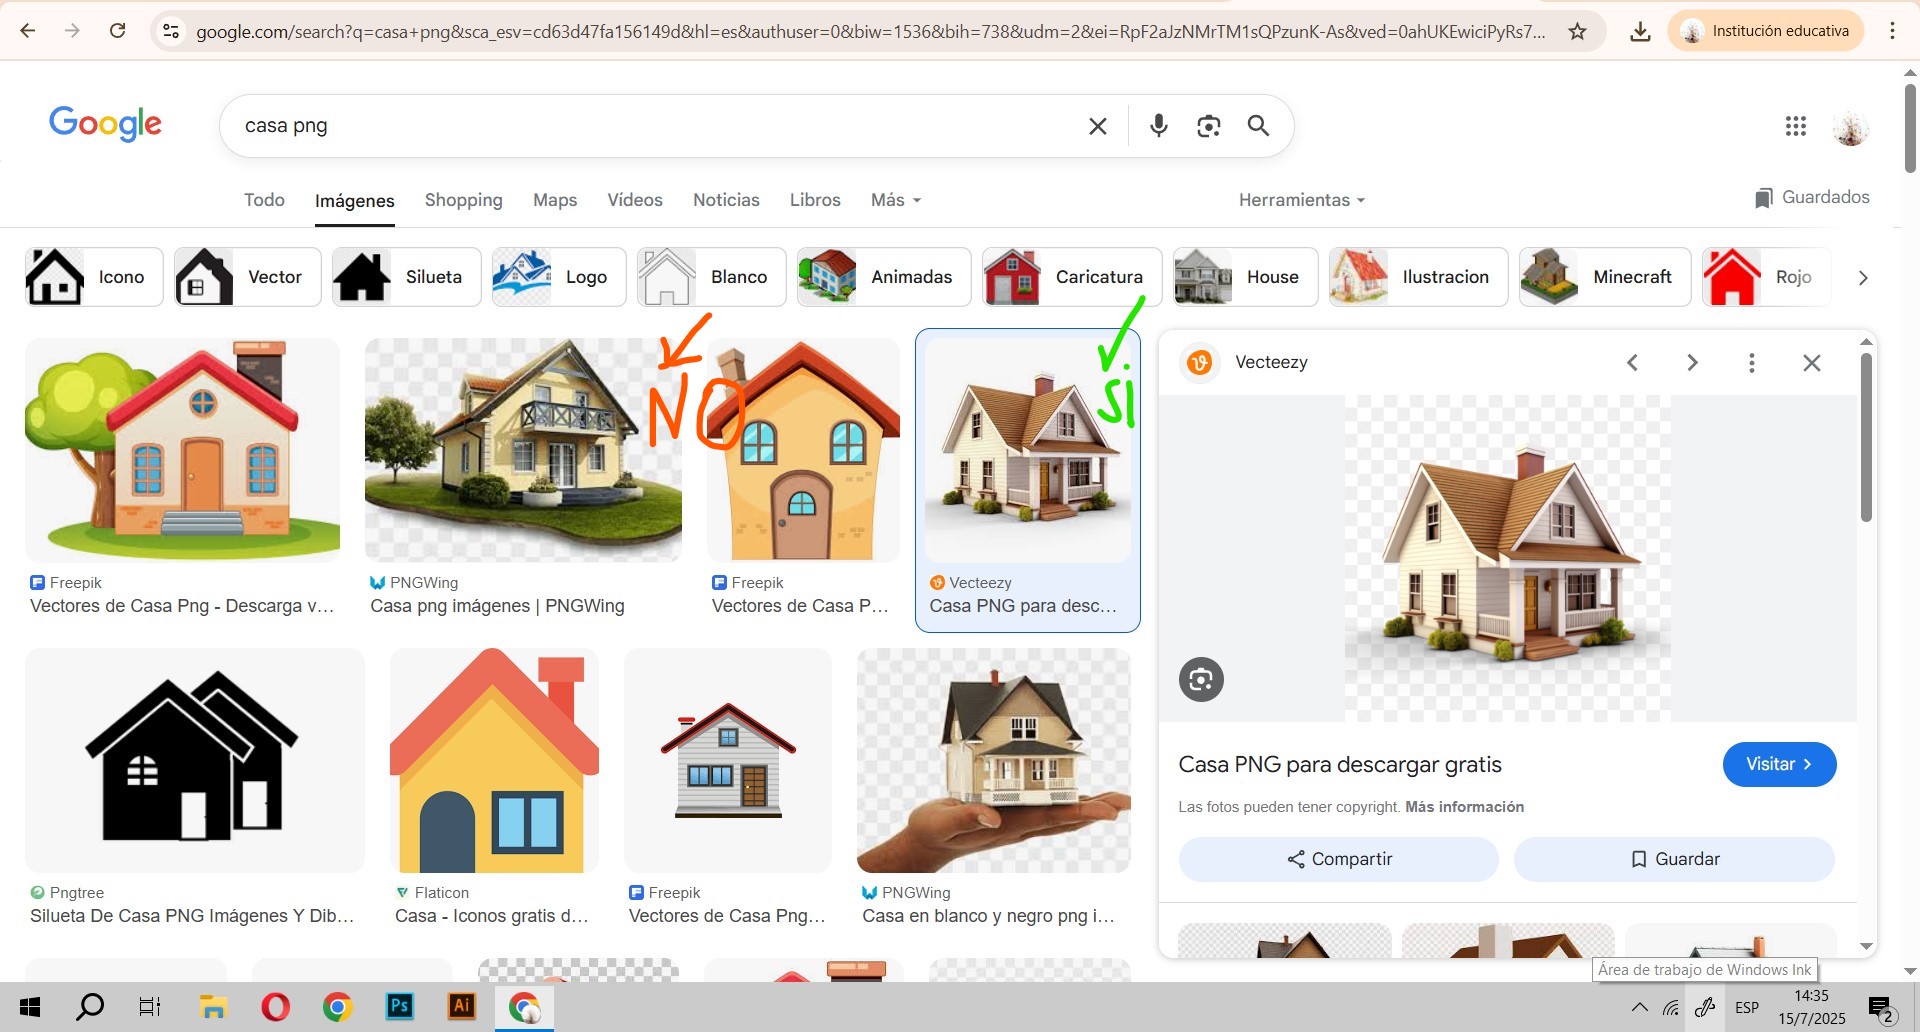Open ESP language indicator in tray
The image size is (1920, 1032).
[1747, 1008]
